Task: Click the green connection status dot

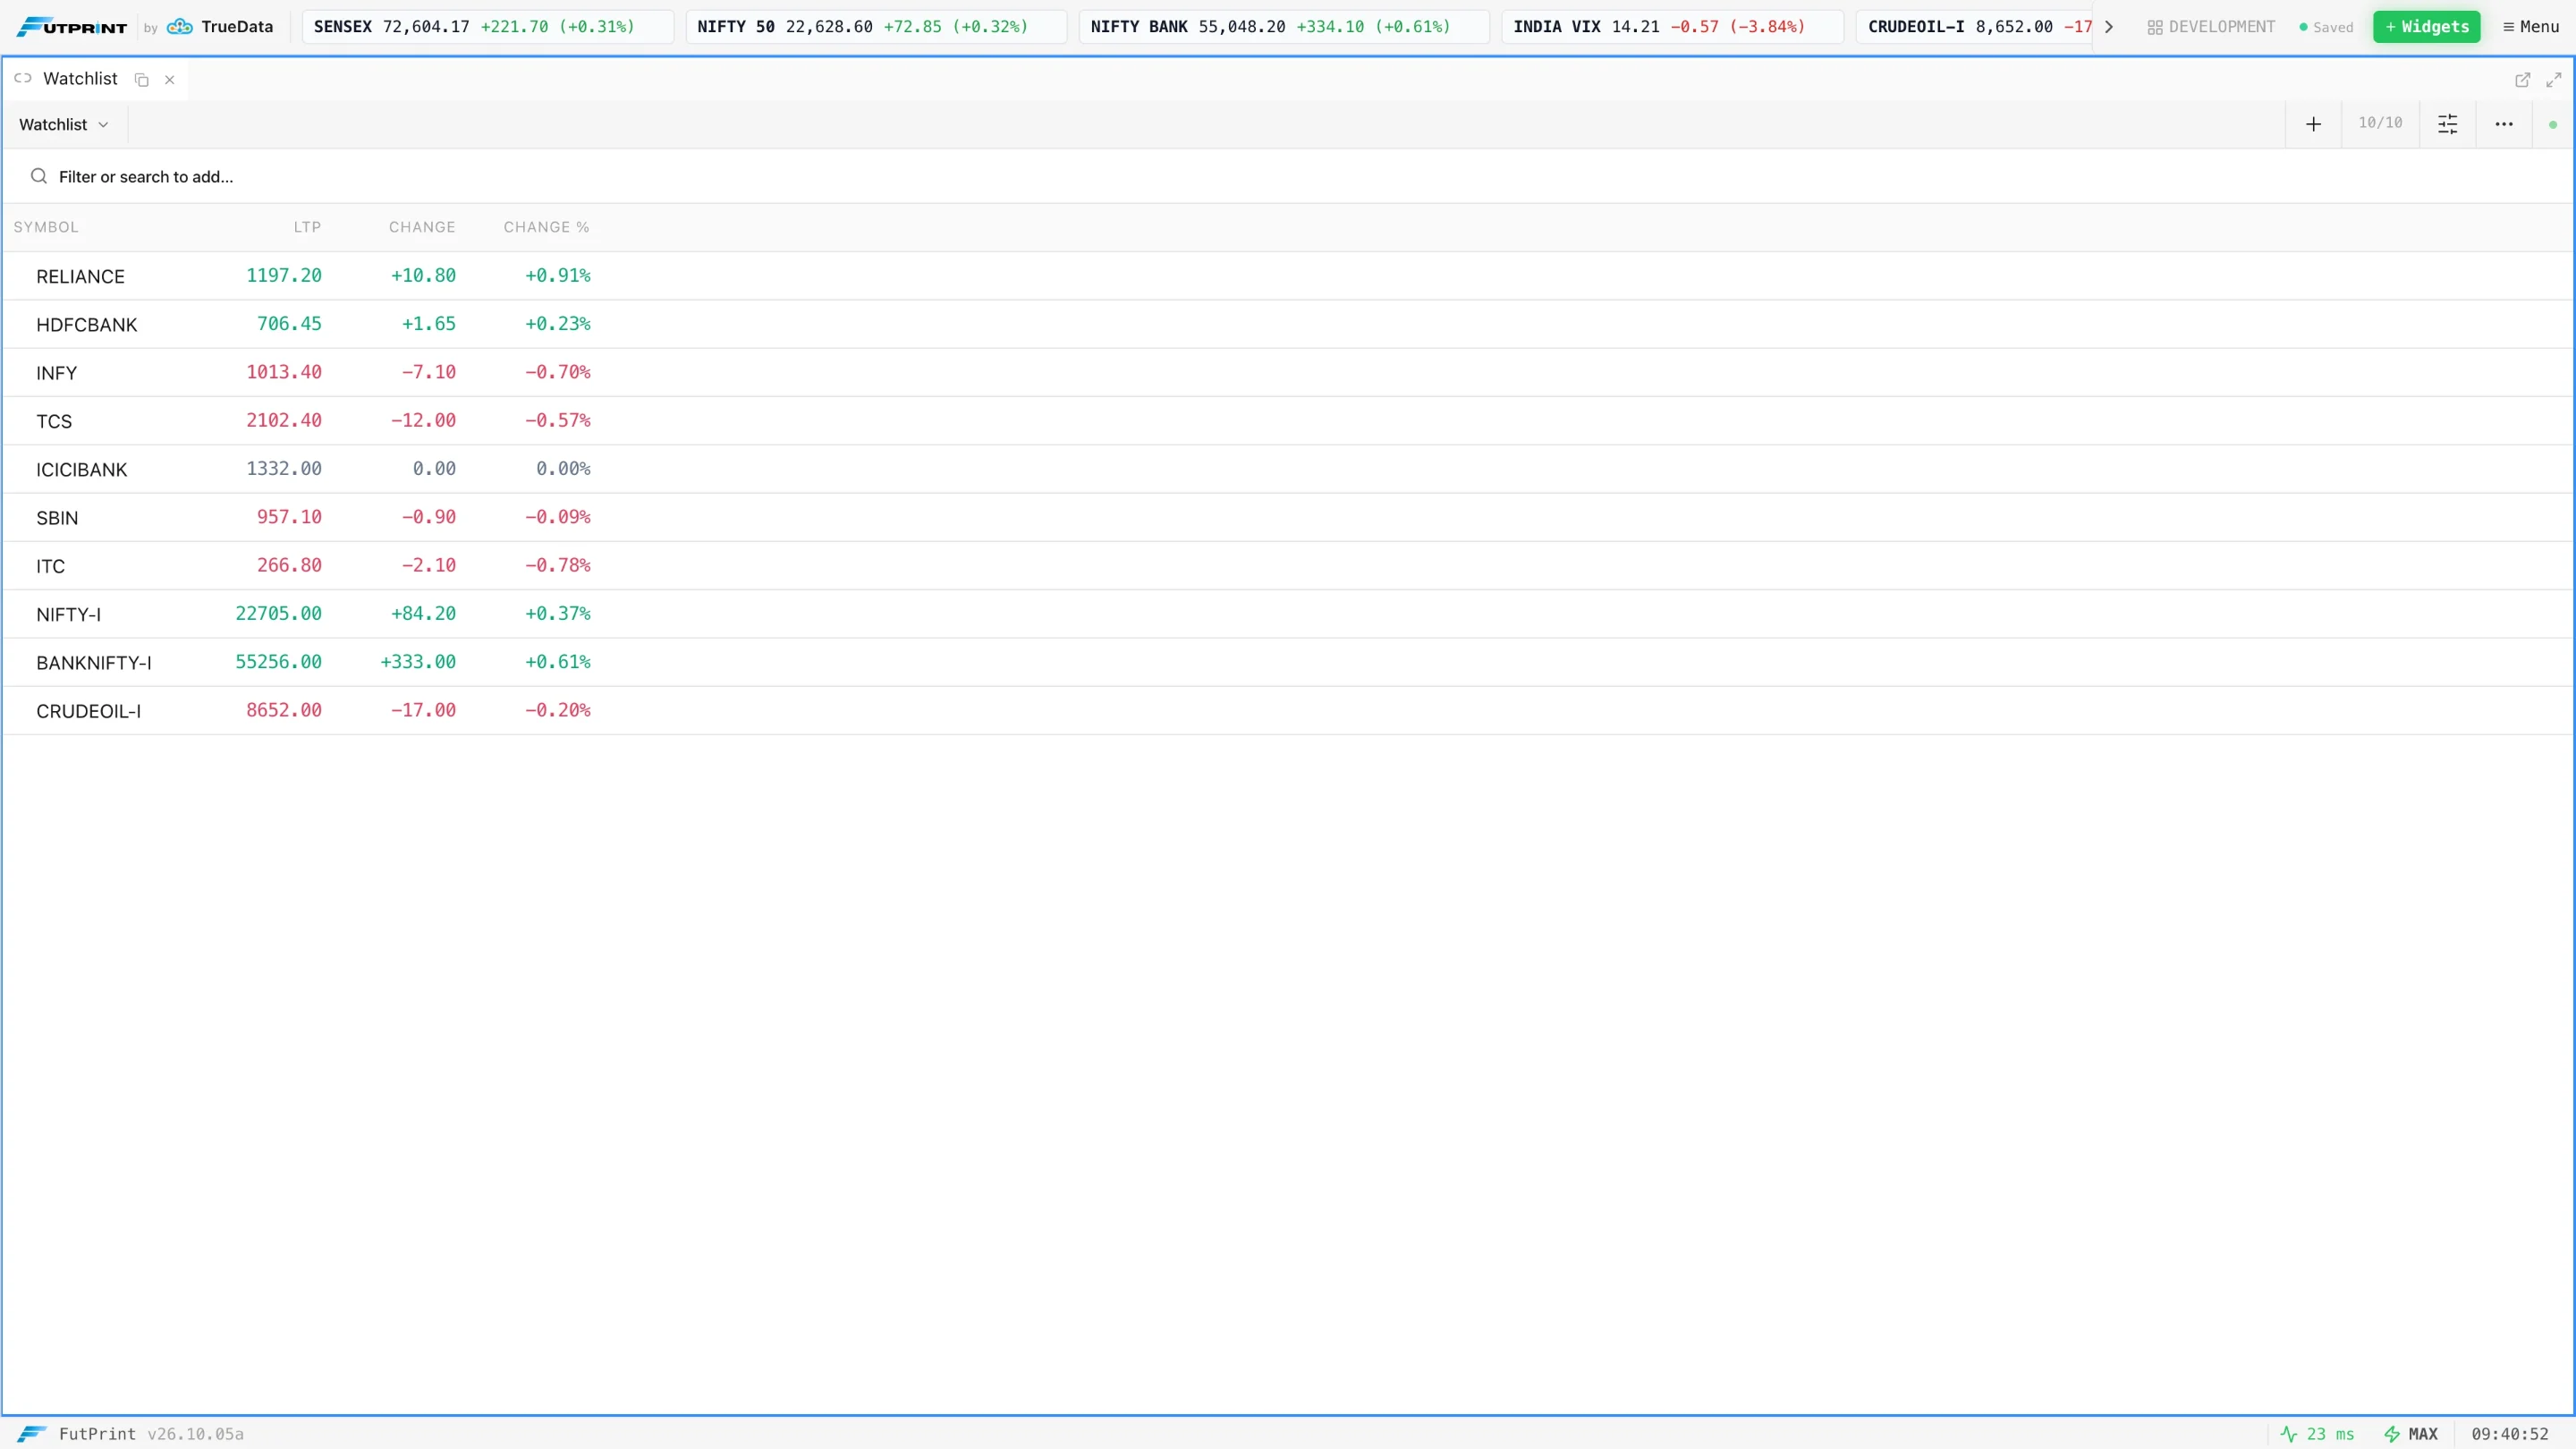Action: click(2552, 125)
